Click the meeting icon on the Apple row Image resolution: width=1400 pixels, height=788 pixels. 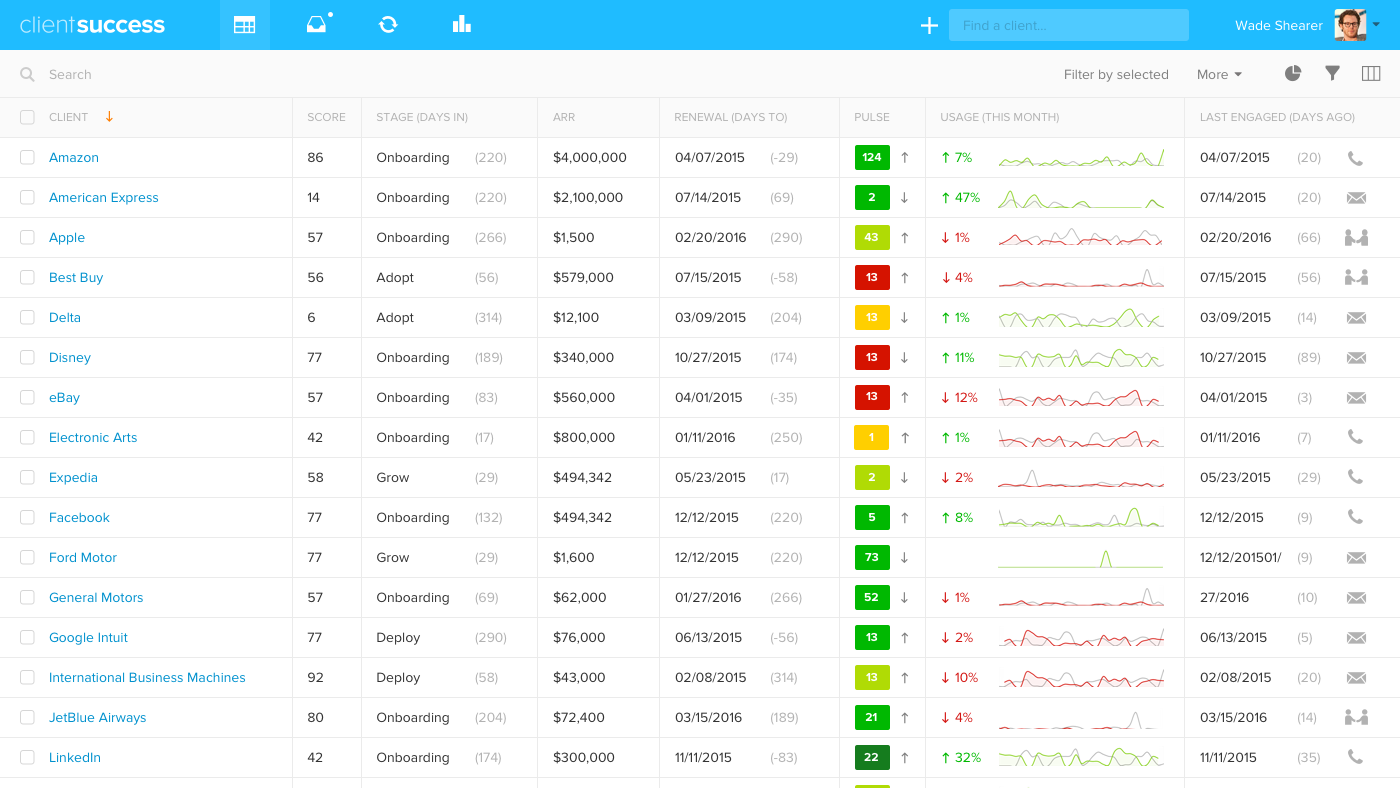point(1356,237)
